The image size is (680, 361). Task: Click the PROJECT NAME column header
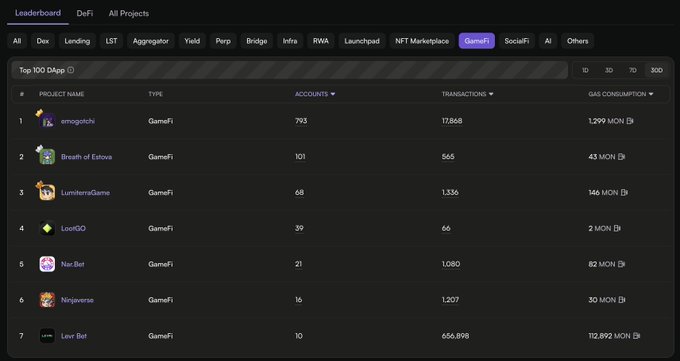click(62, 94)
